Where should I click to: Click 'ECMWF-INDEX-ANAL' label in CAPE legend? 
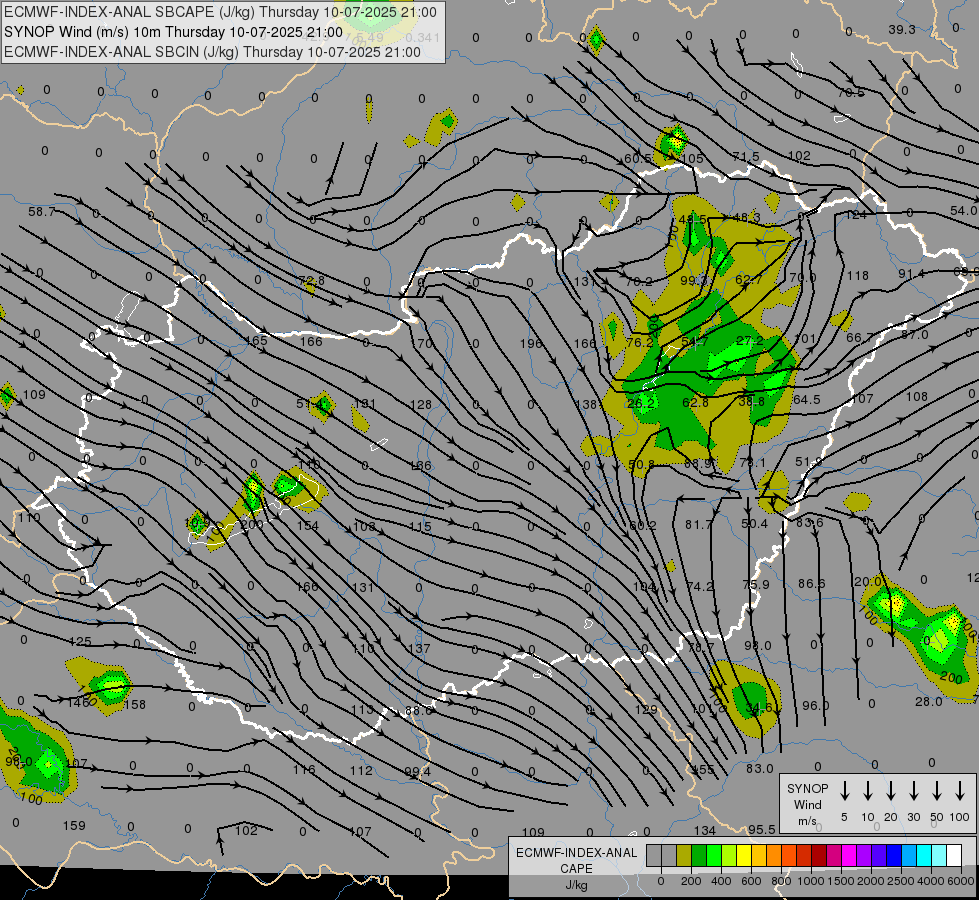pyautogui.click(x=576, y=853)
